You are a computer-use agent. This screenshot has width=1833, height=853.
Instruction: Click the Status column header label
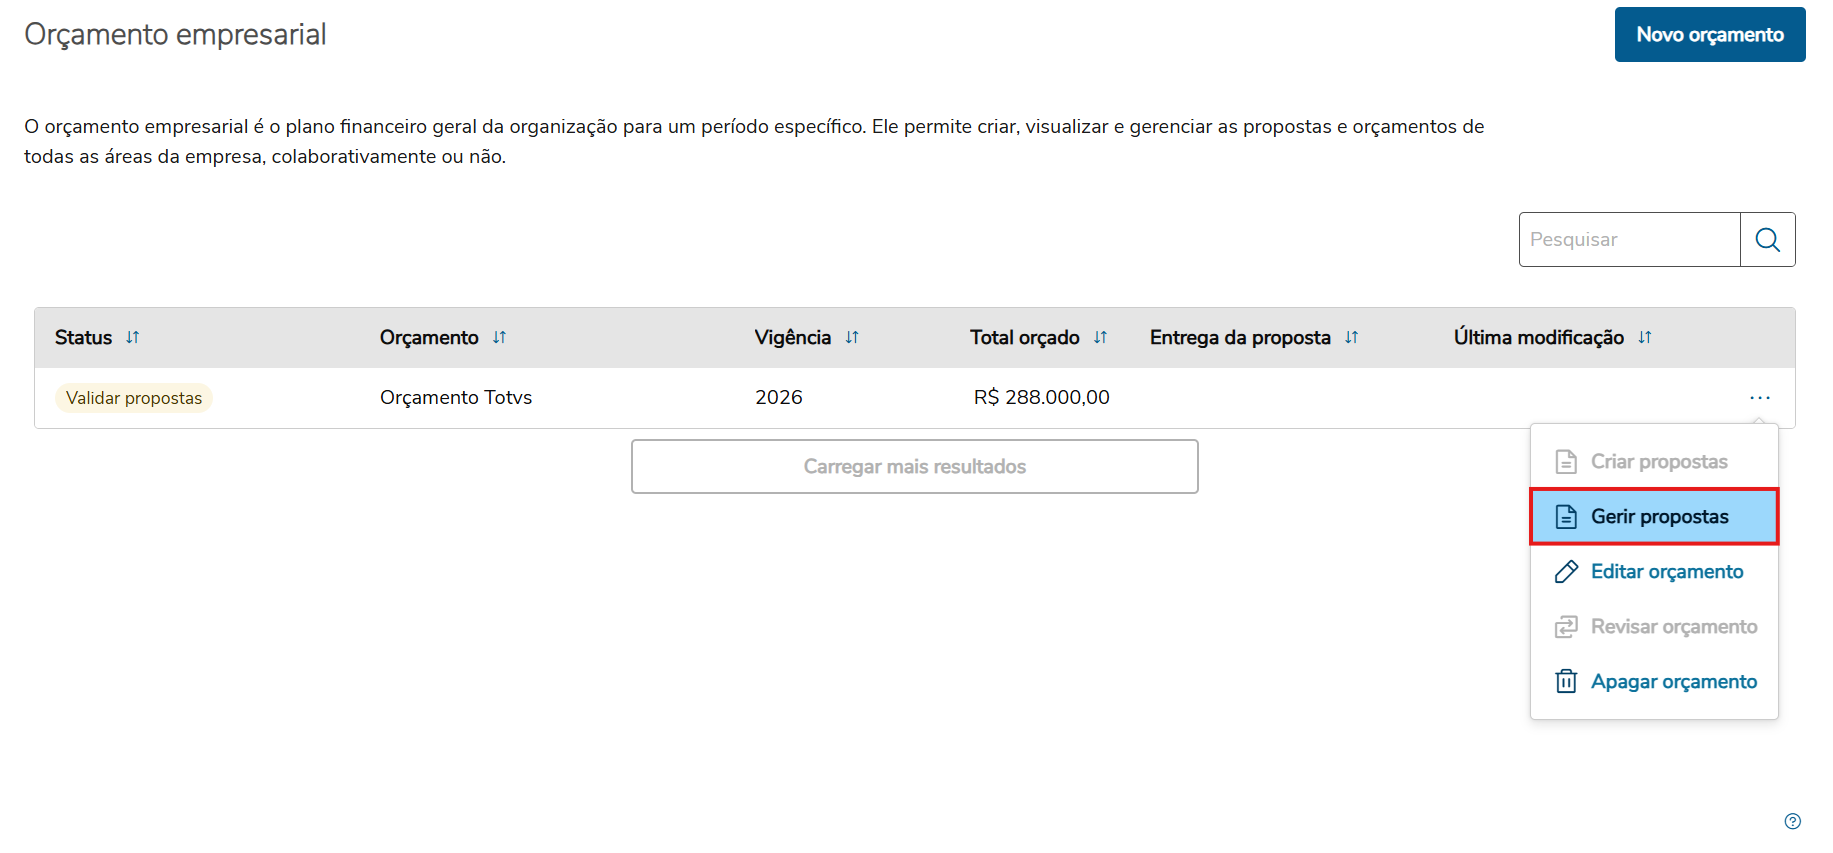coord(84,338)
